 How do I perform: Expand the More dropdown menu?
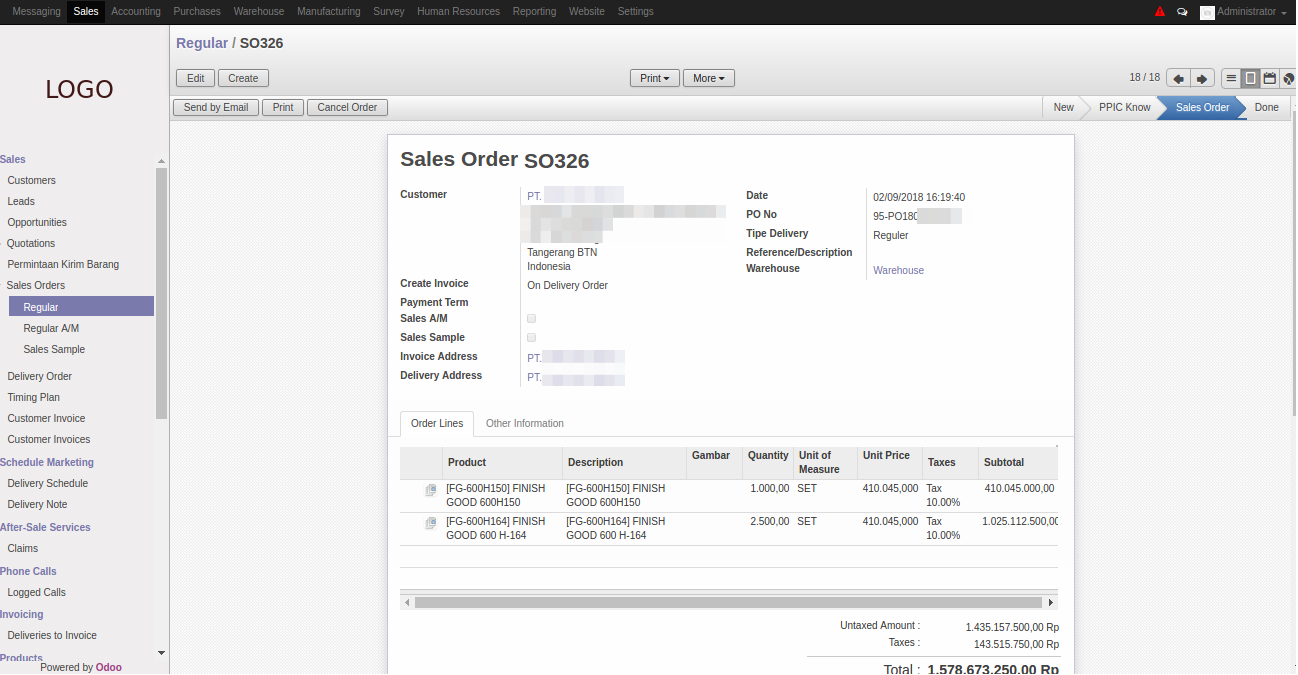[x=709, y=78]
